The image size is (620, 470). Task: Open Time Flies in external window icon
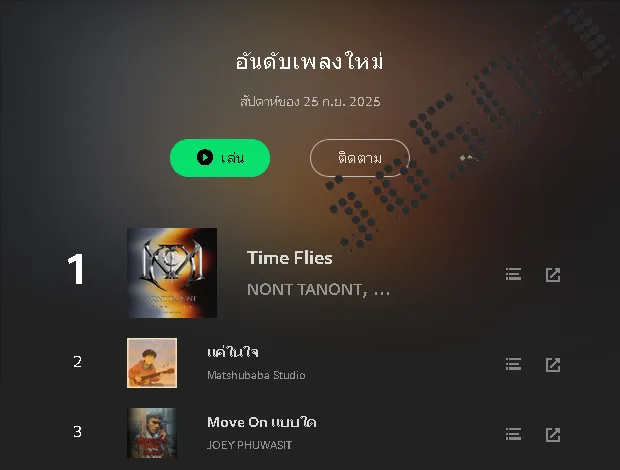point(553,275)
